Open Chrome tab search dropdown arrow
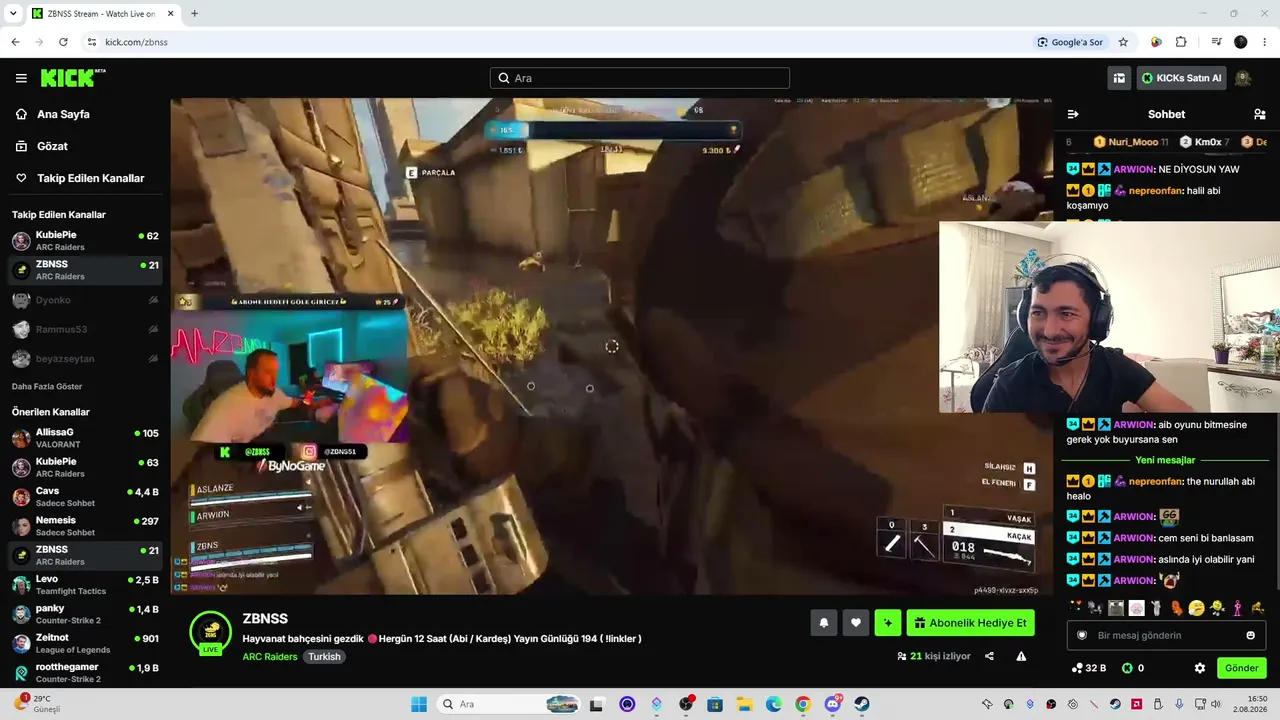This screenshot has width=1280, height=720. [13, 14]
